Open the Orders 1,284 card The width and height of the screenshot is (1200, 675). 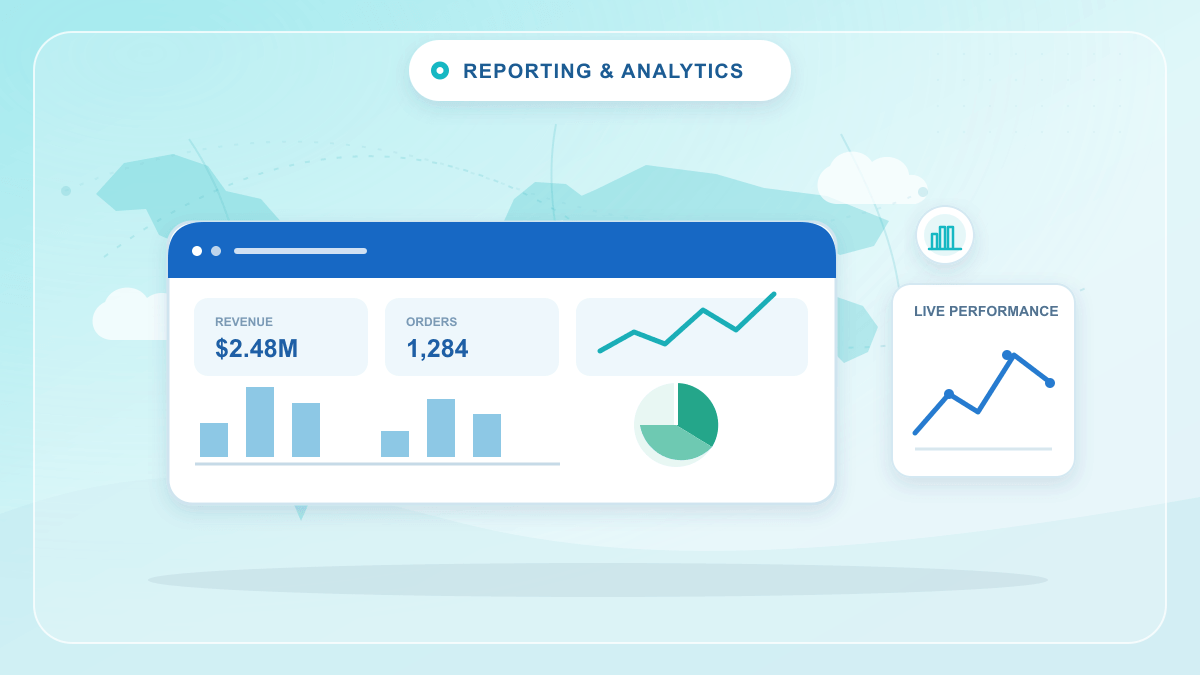click(472, 337)
